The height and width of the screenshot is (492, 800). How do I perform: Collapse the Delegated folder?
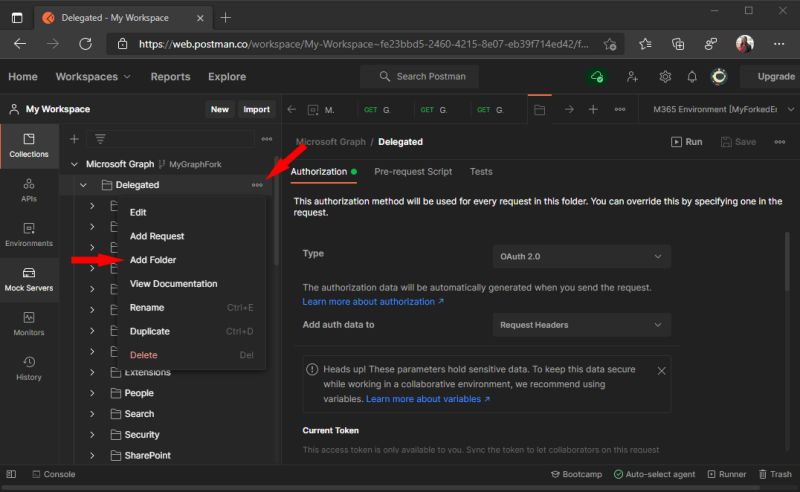click(83, 185)
